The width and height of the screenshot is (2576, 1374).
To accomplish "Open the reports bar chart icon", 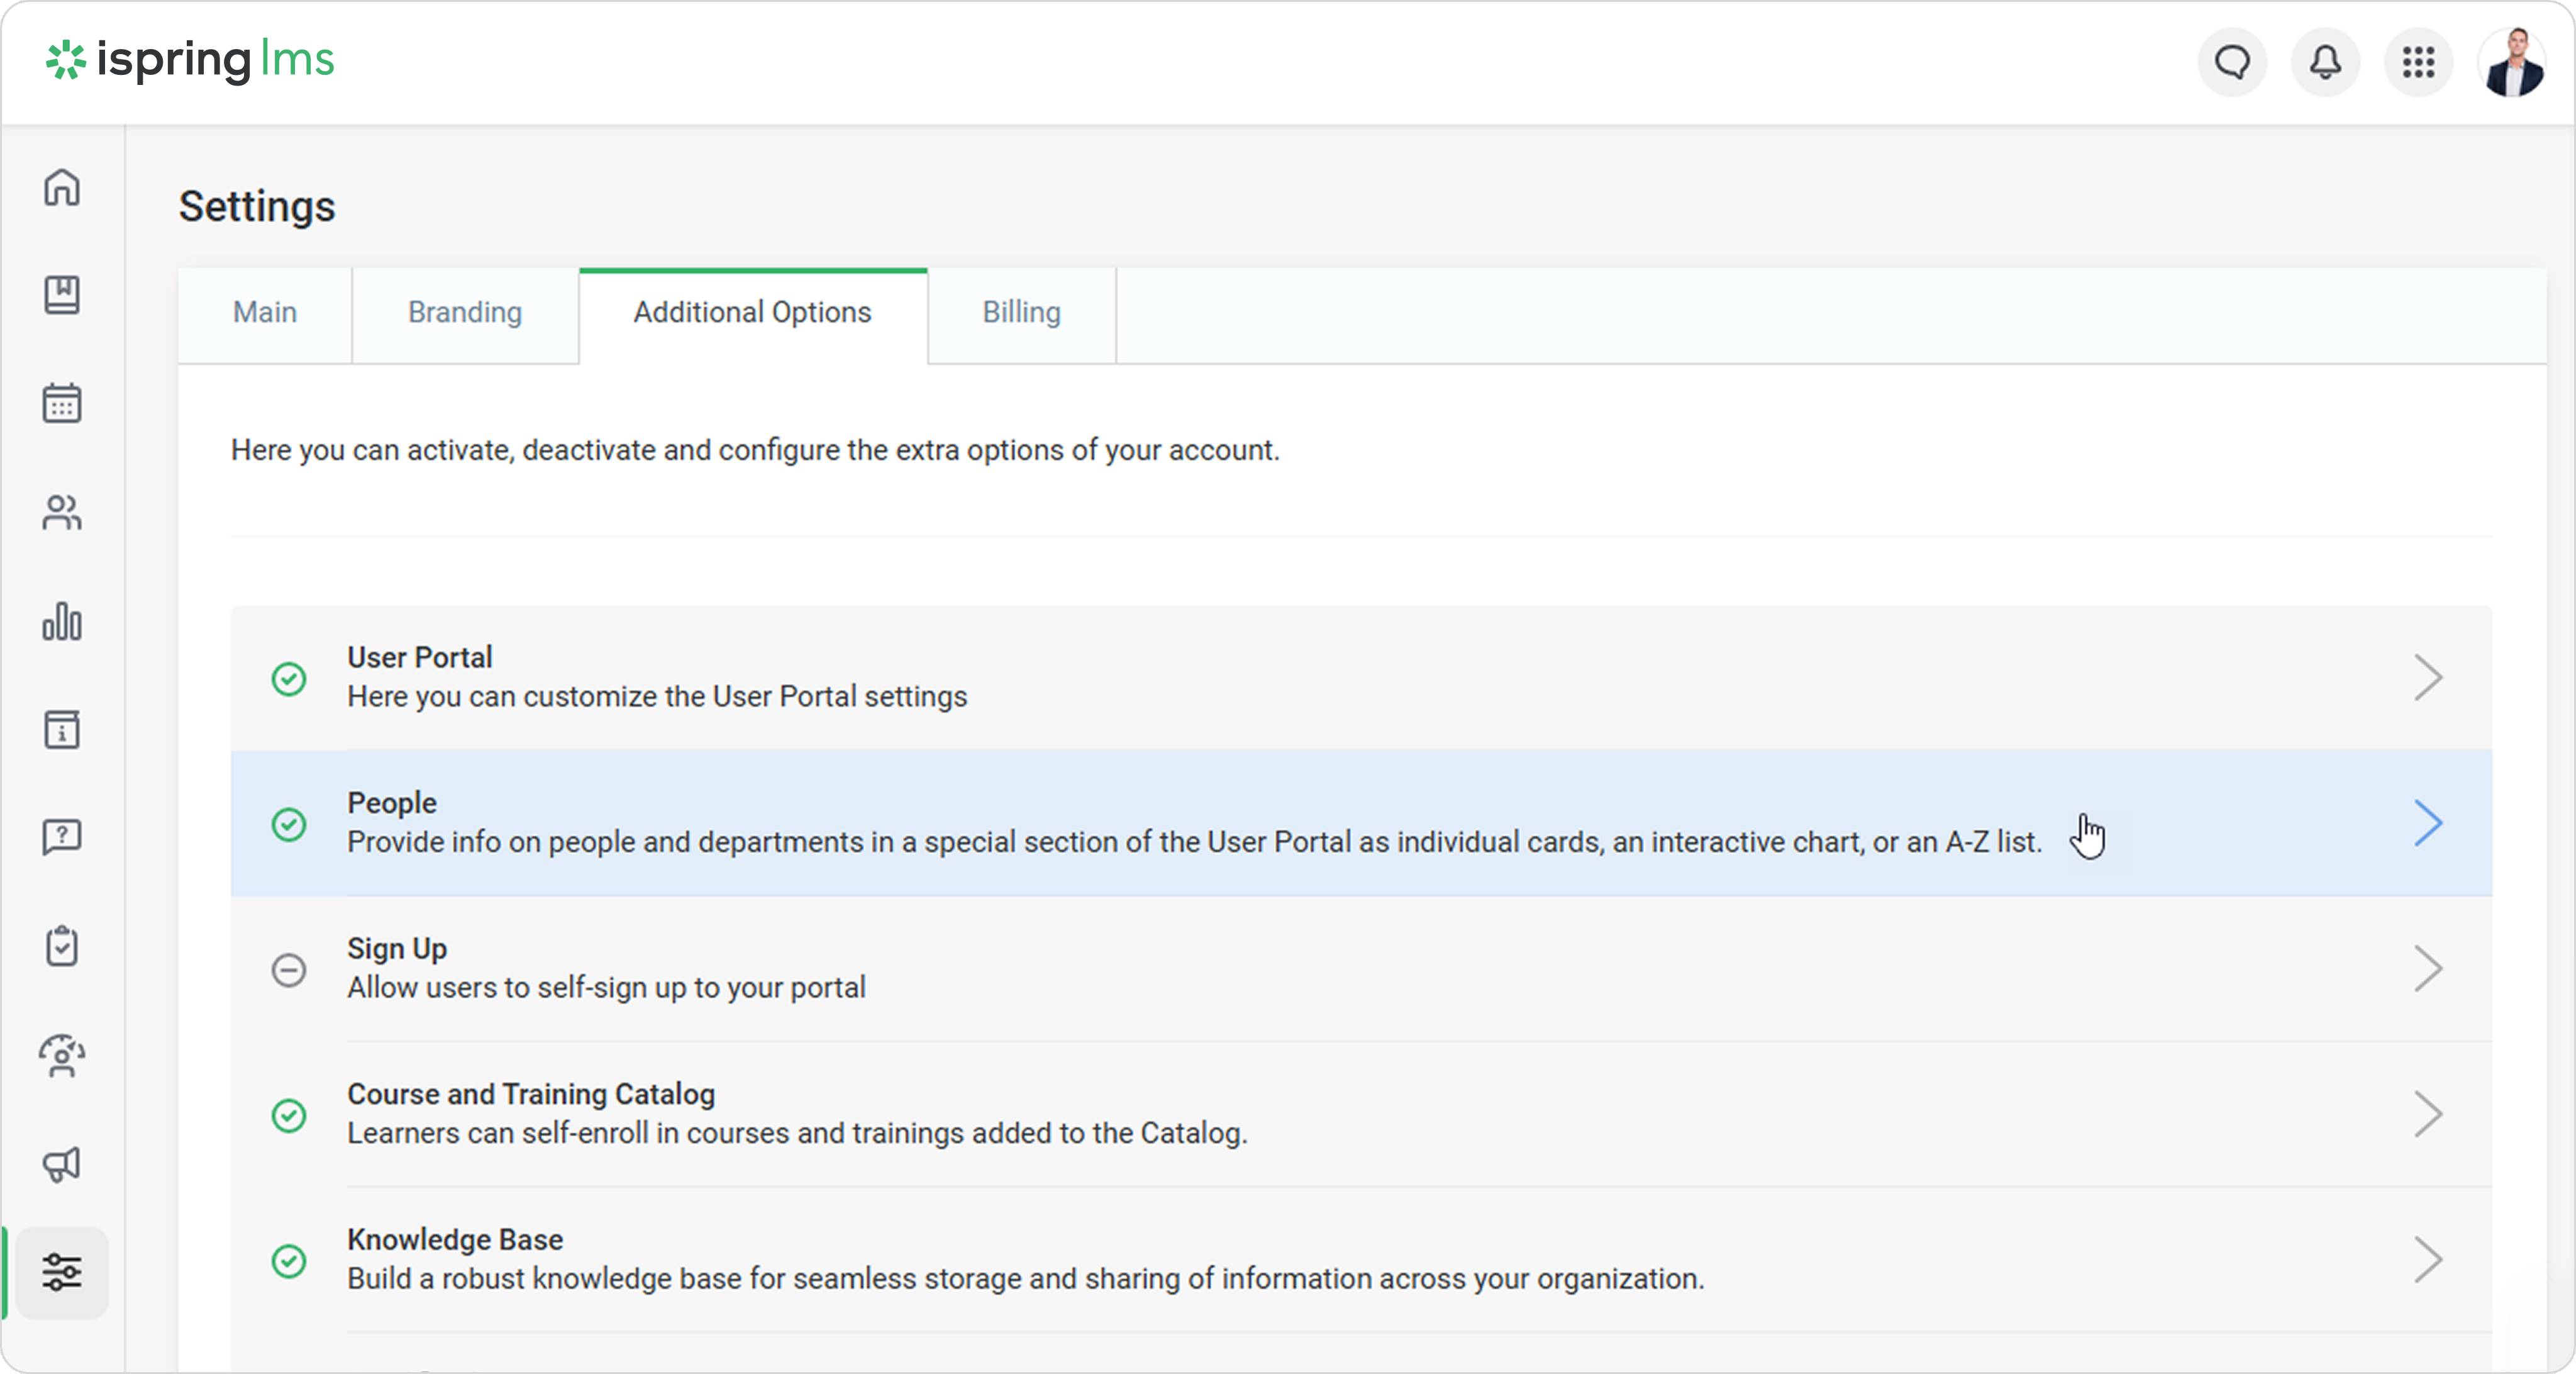I will pos(62,621).
